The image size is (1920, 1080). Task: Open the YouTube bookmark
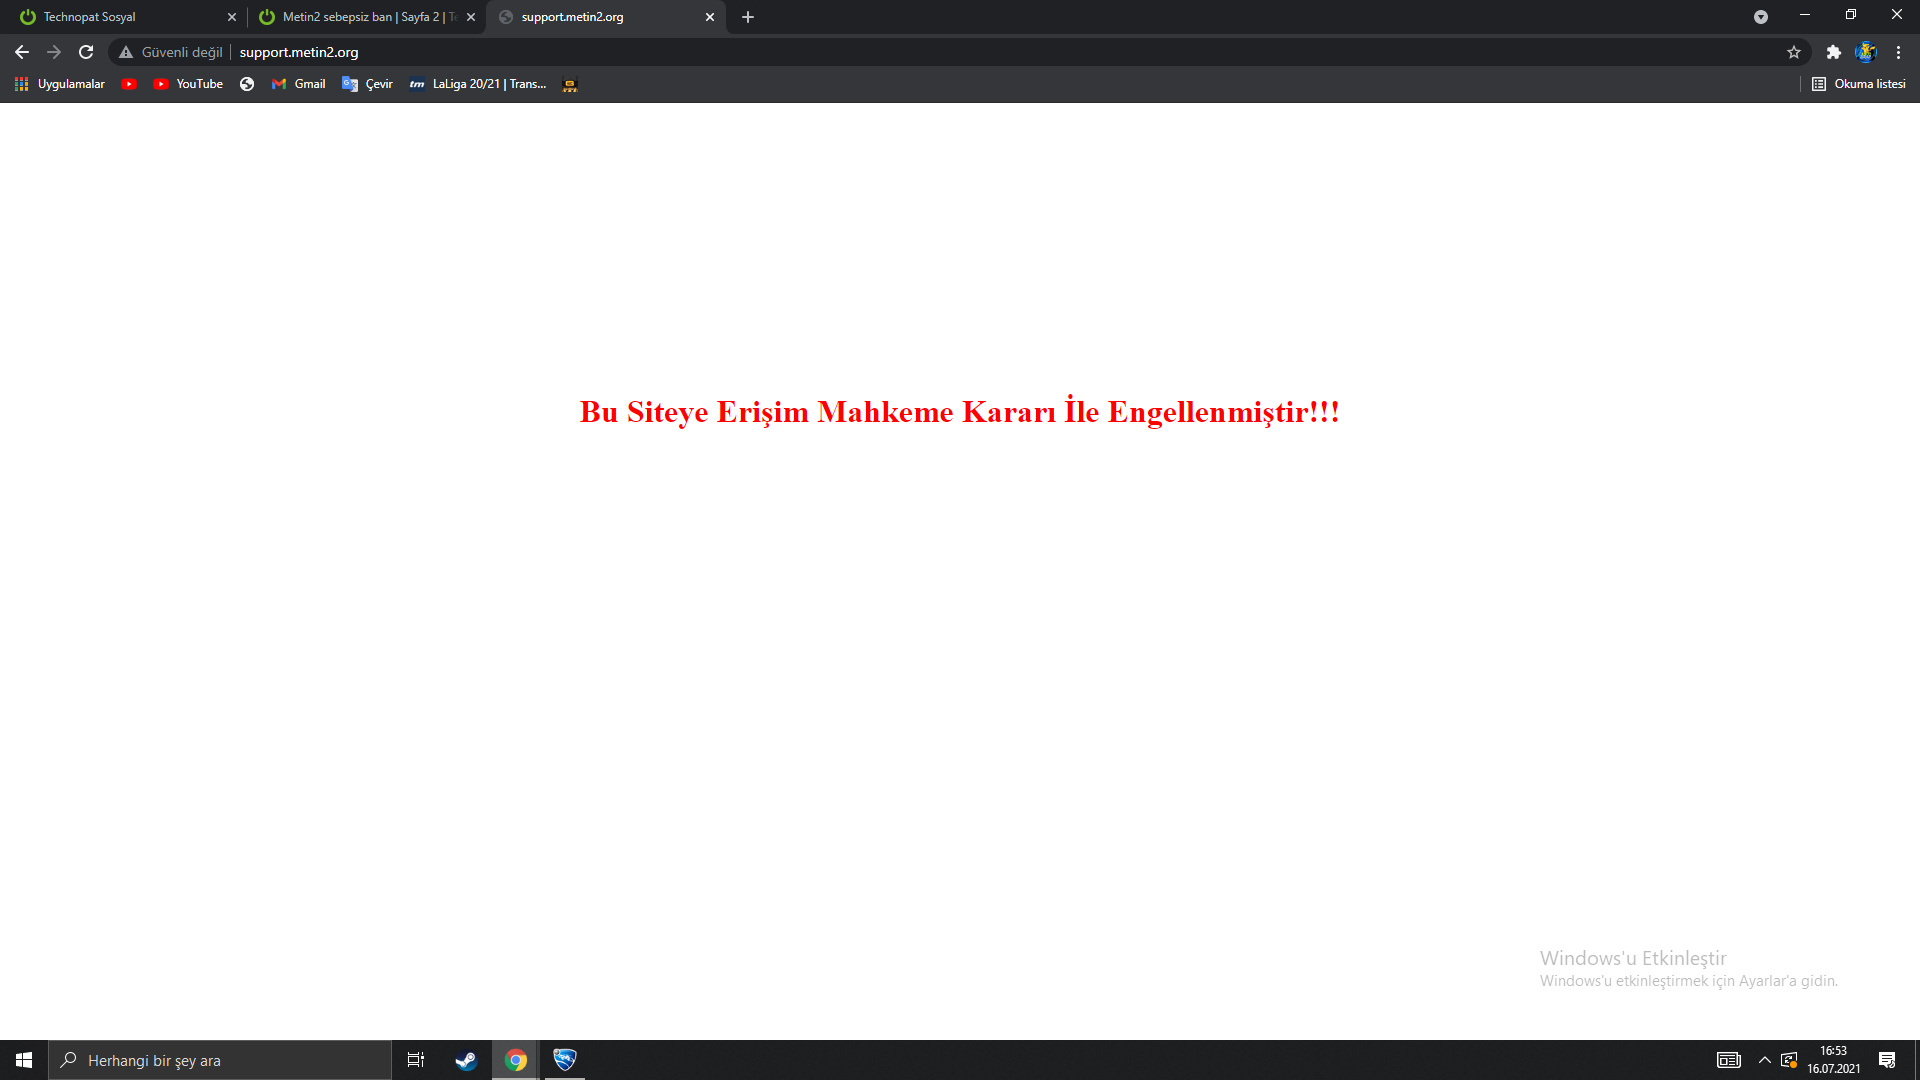coord(188,84)
